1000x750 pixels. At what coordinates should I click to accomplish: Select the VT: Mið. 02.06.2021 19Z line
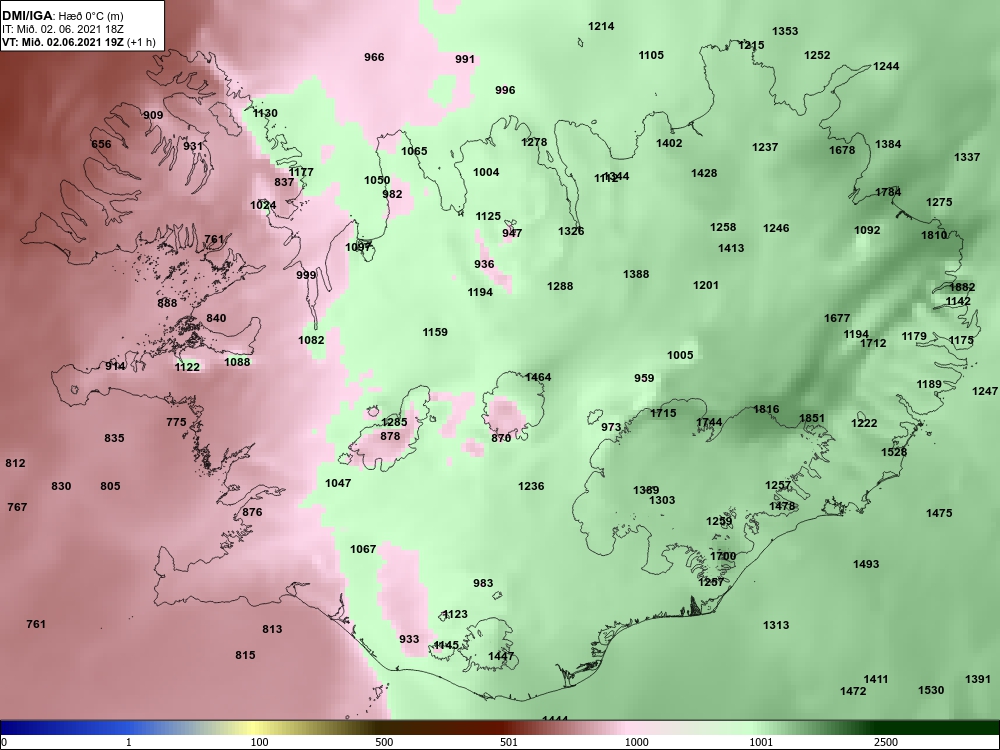click(x=78, y=42)
